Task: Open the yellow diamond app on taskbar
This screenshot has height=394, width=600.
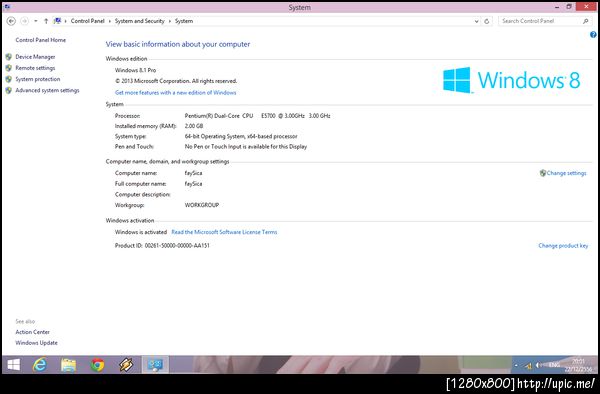Action: coord(126,365)
